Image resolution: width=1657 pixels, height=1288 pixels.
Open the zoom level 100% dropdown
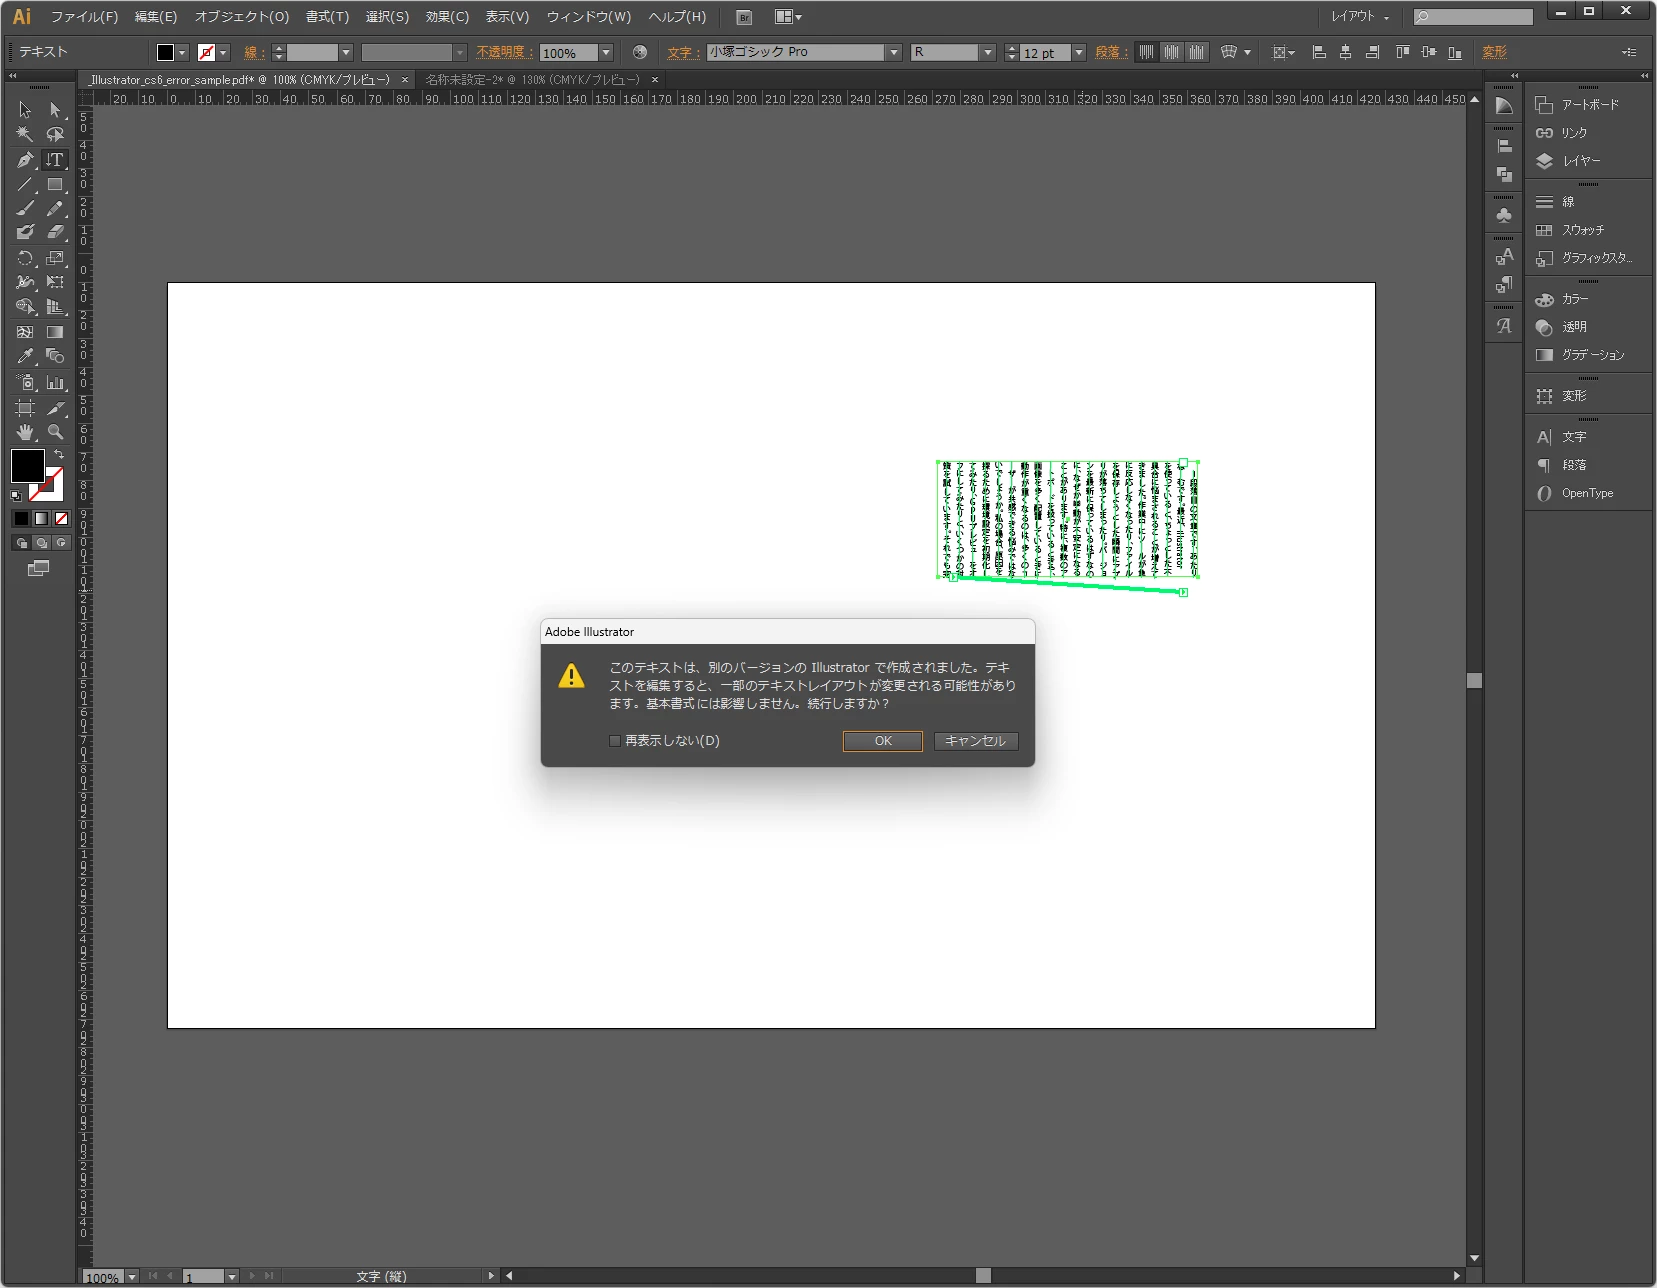tap(131, 1277)
